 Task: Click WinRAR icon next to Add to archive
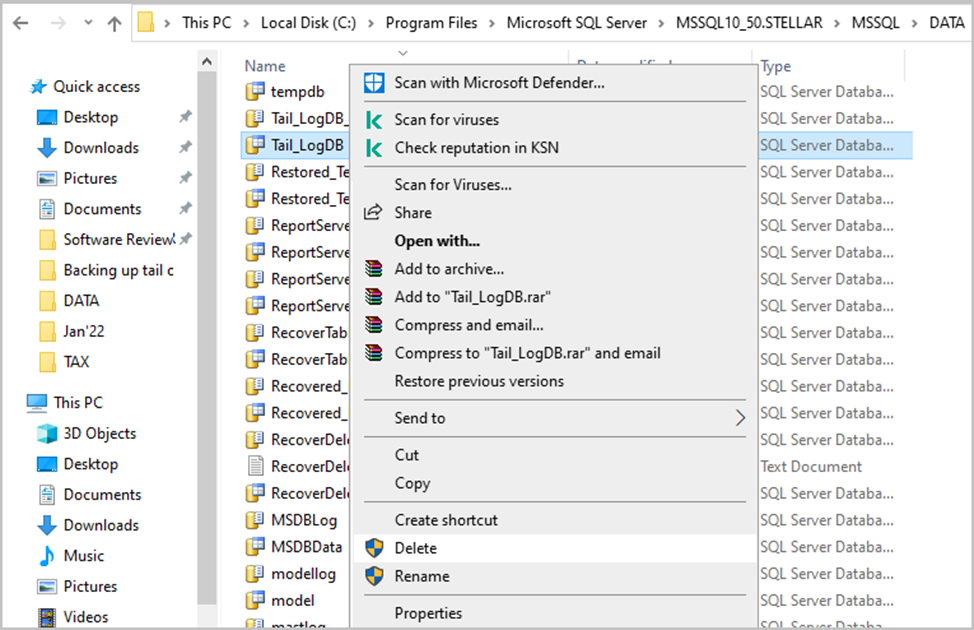pos(373,268)
